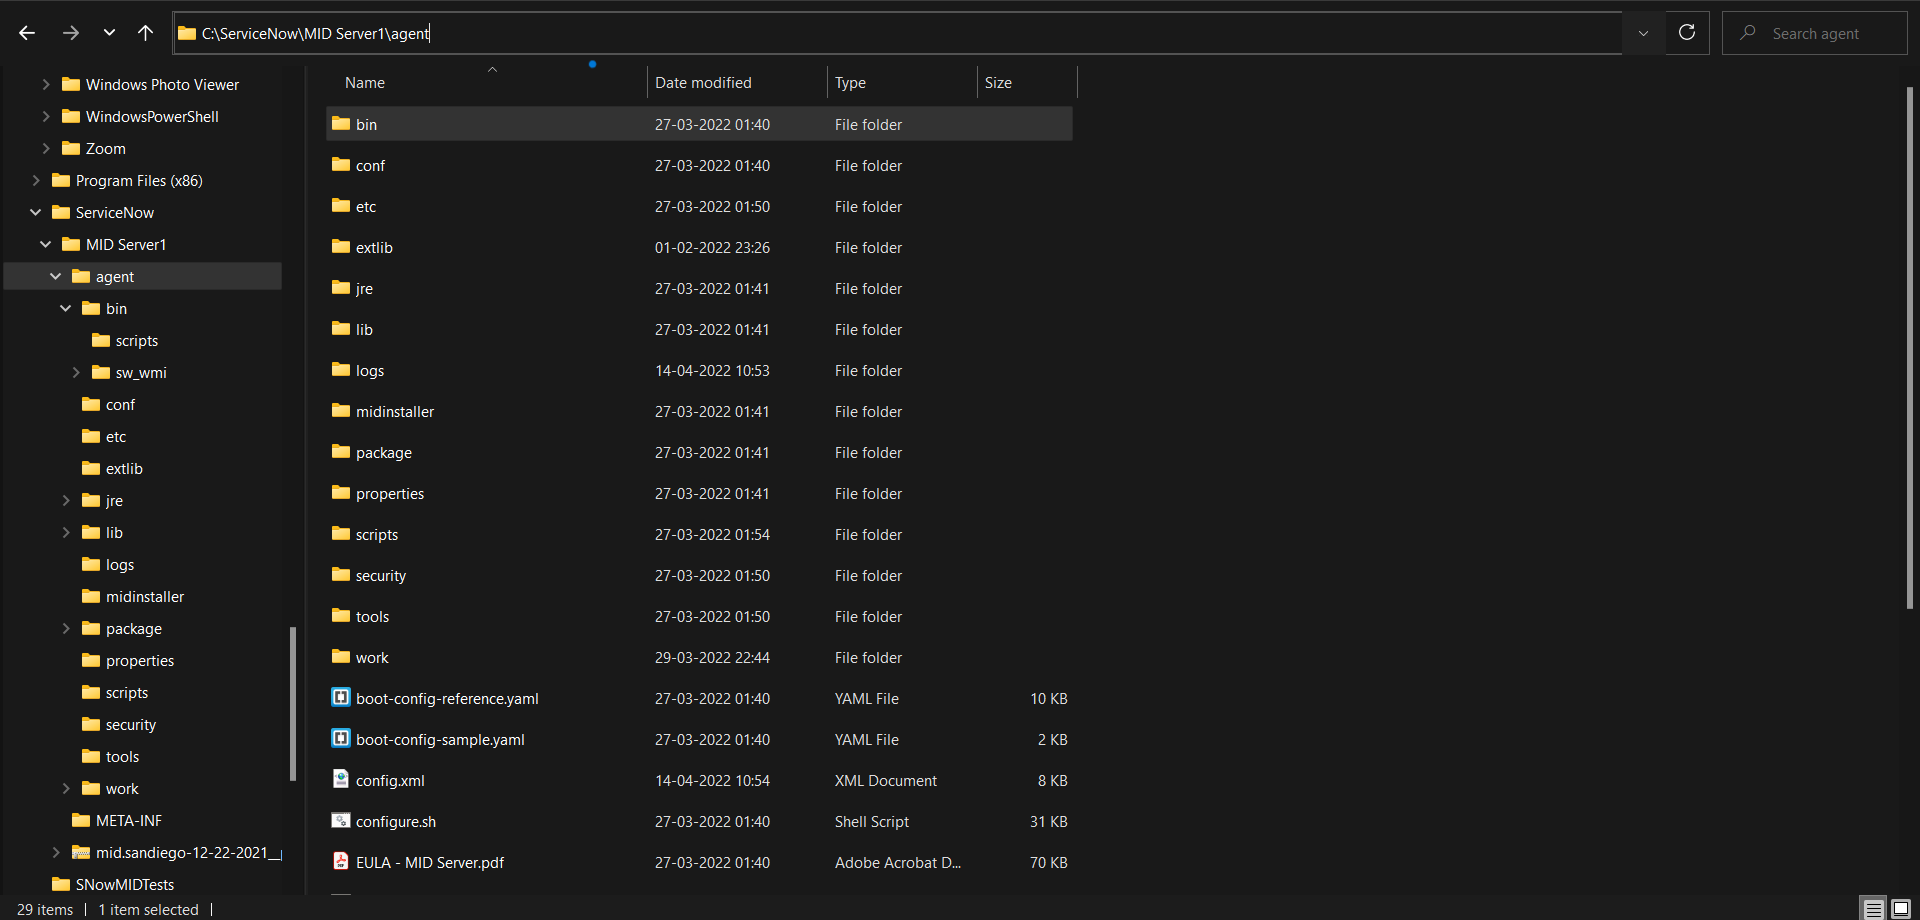Select properties folder in navigation tree
Image resolution: width=1920 pixels, height=920 pixels.
pyautogui.click(x=139, y=661)
